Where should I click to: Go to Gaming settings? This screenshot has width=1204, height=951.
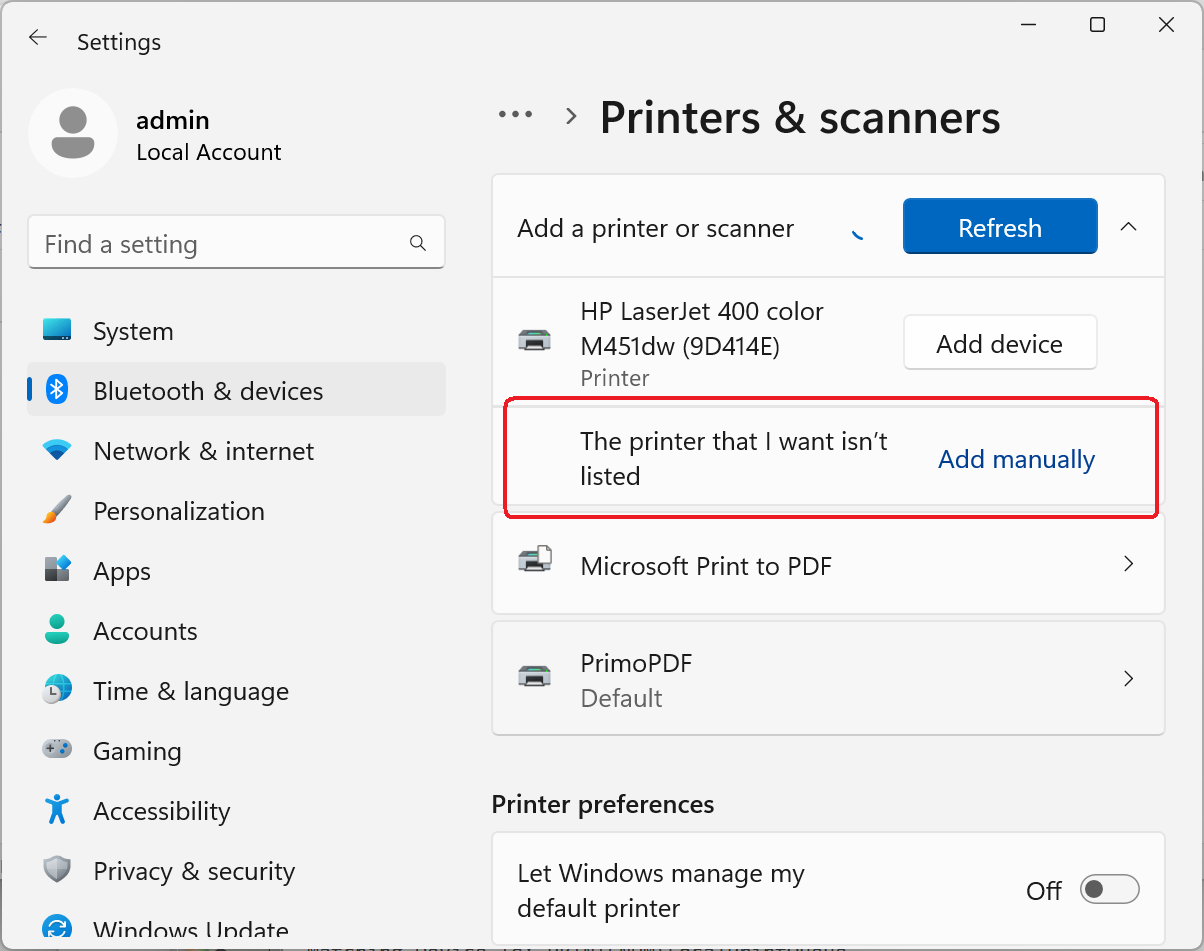point(236,751)
